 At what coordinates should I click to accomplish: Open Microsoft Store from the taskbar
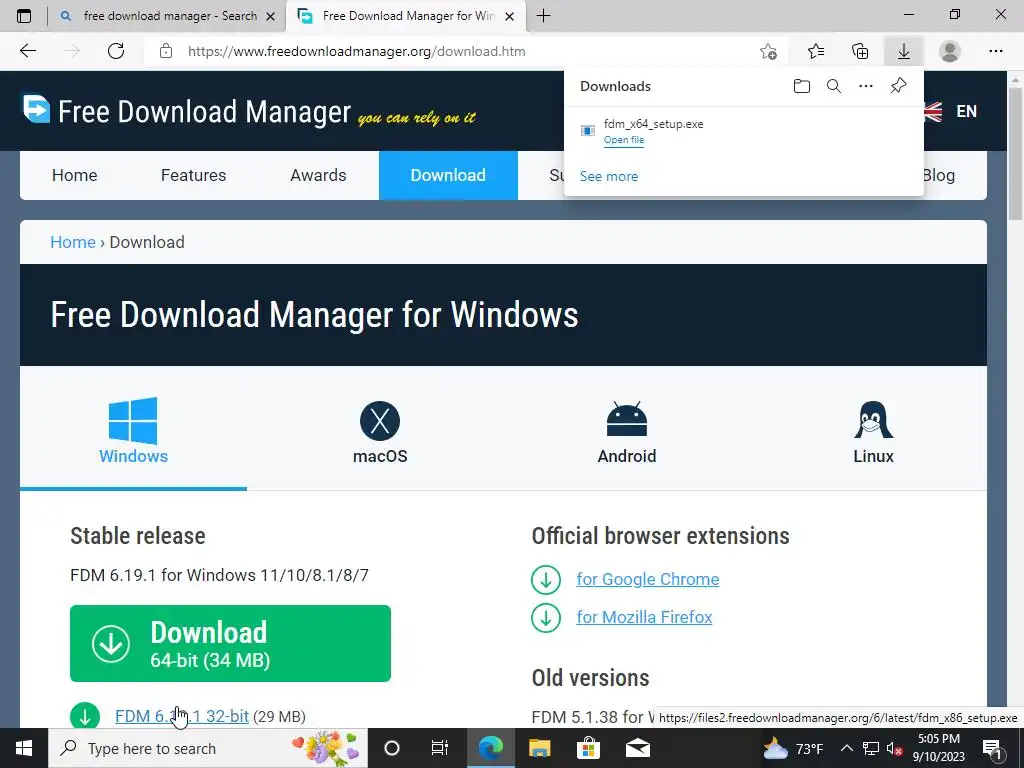click(588, 748)
